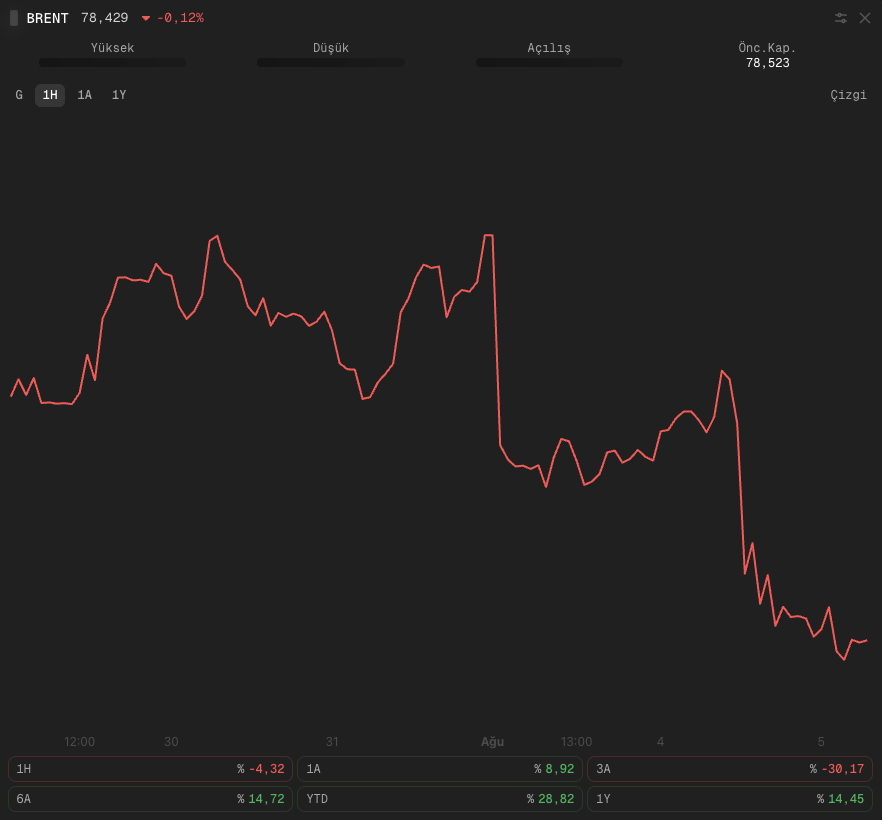Click the 1A % 8,92 performance box
The image size is (882, 820).
coord(440,769)
